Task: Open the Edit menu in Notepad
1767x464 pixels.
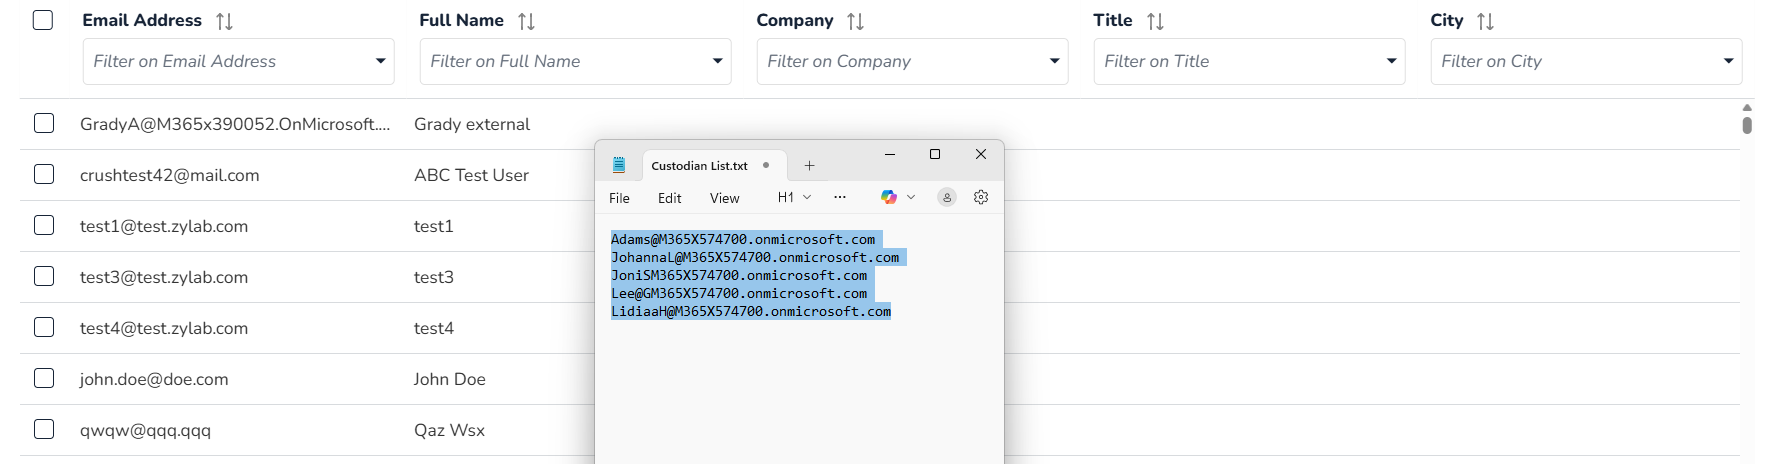Action: click(x=669, y=198)
